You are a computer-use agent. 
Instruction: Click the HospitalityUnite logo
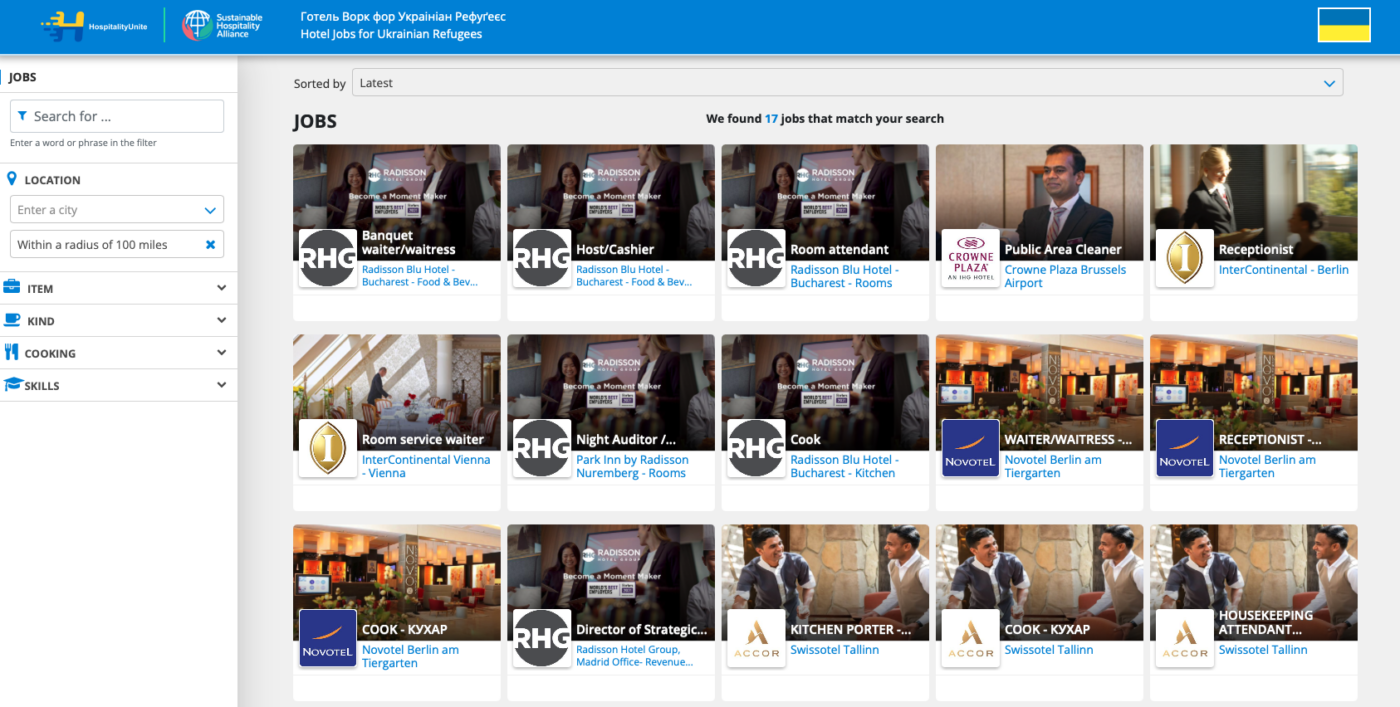(x=94, y=26)
